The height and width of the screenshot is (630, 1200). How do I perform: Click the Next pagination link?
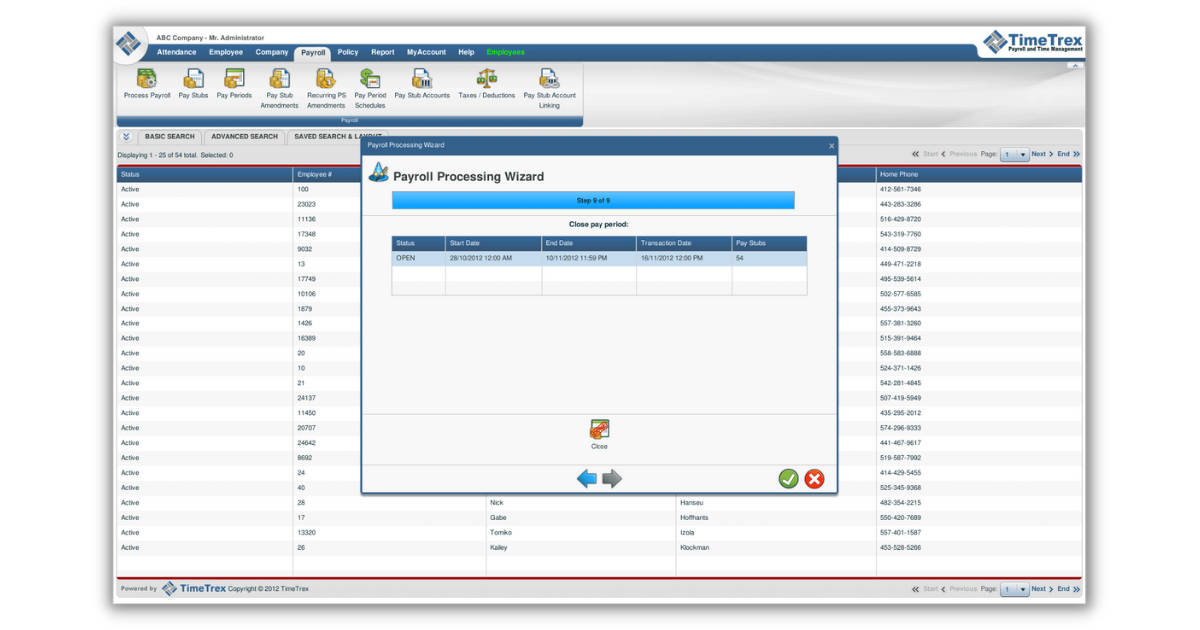[1038, 154]
